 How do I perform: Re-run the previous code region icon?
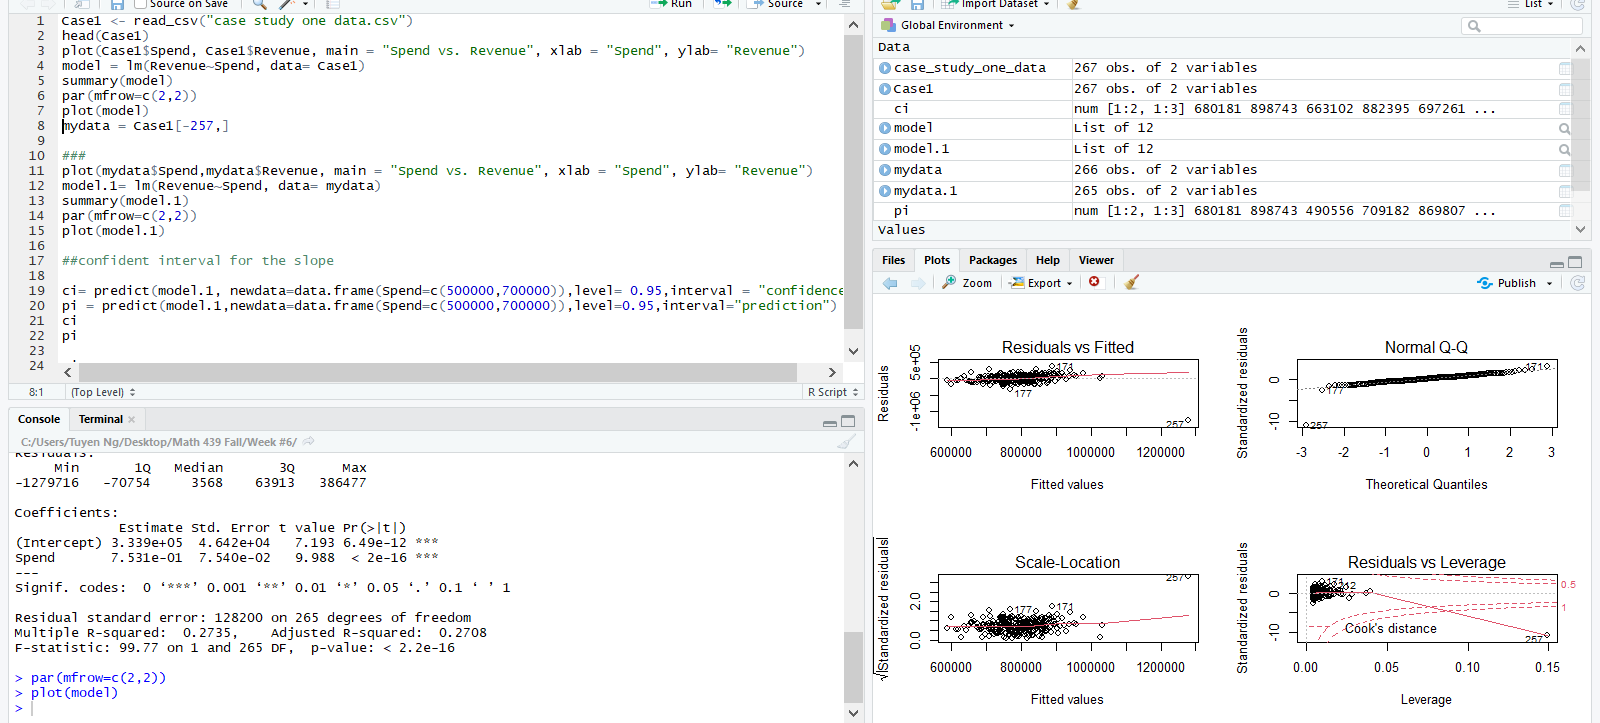(x=720, y=5)
